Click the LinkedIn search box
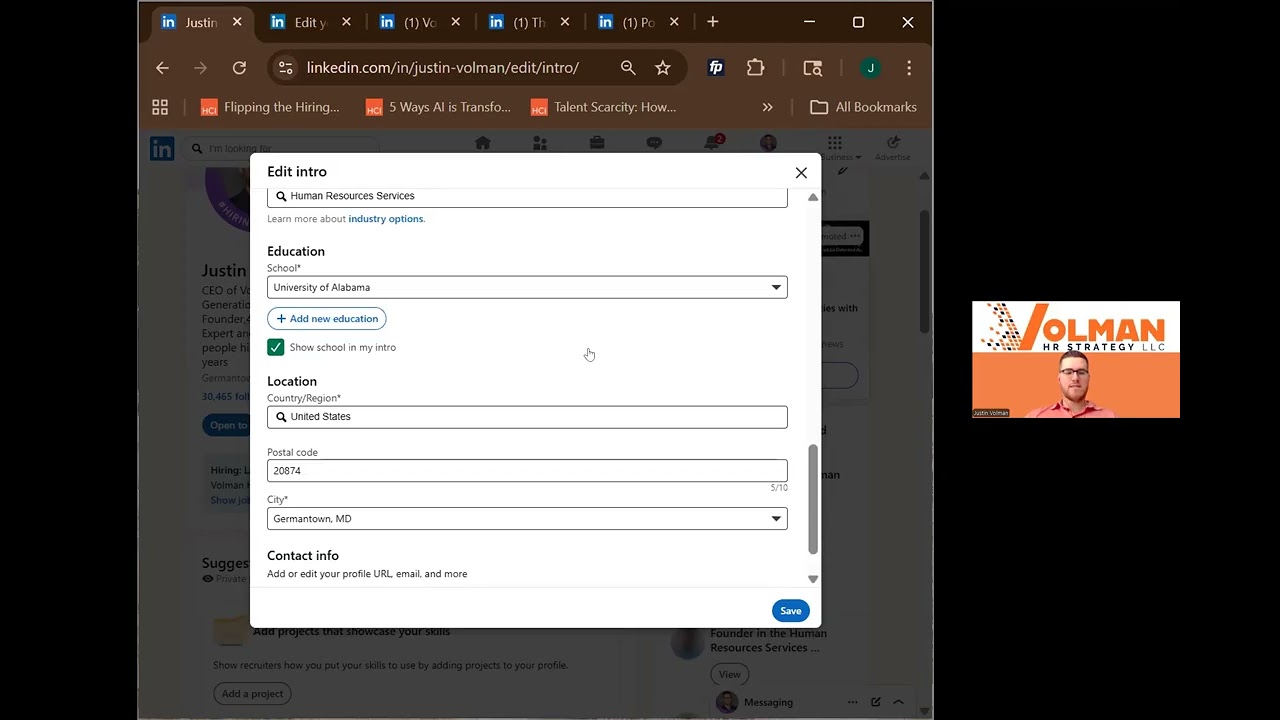The height and width of the screenshot is (720, 1280). pyautogui.click(x=283, y=148)
